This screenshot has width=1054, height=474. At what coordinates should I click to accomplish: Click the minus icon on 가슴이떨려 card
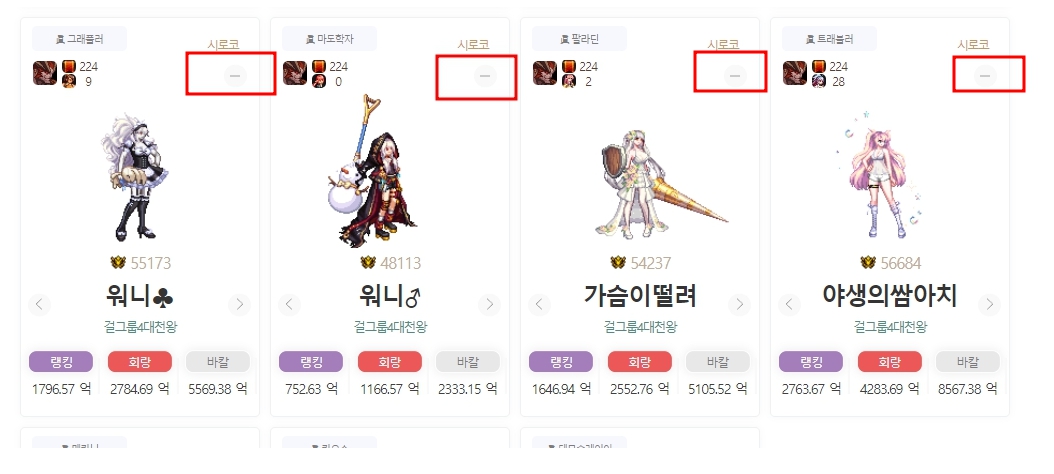pyautogui.click(x=735, y=75)
